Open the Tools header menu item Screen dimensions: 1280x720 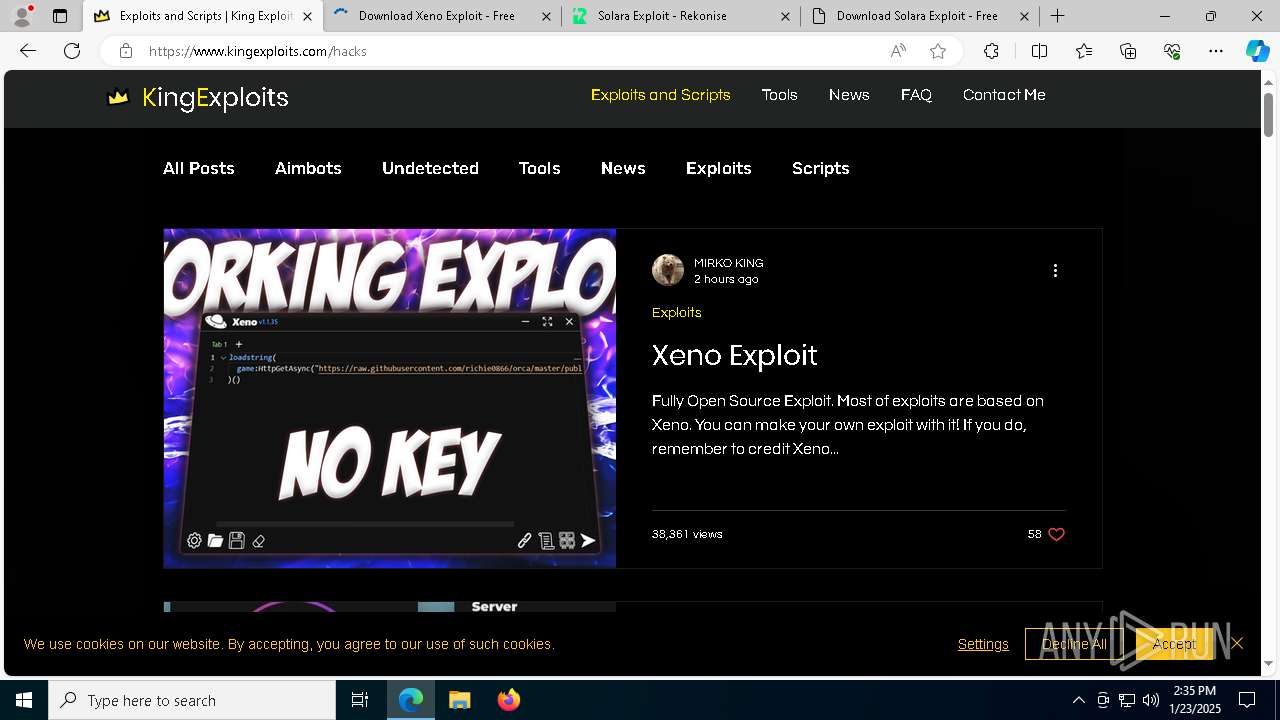(779, 95)
